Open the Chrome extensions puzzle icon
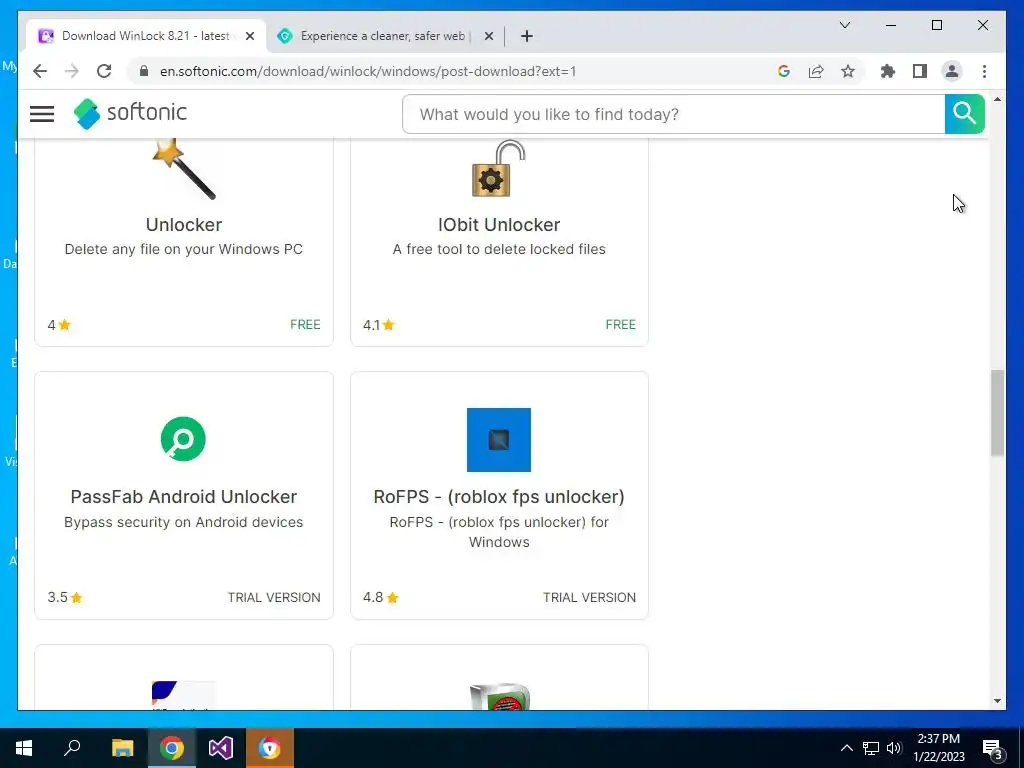 (x=888, y=71)
